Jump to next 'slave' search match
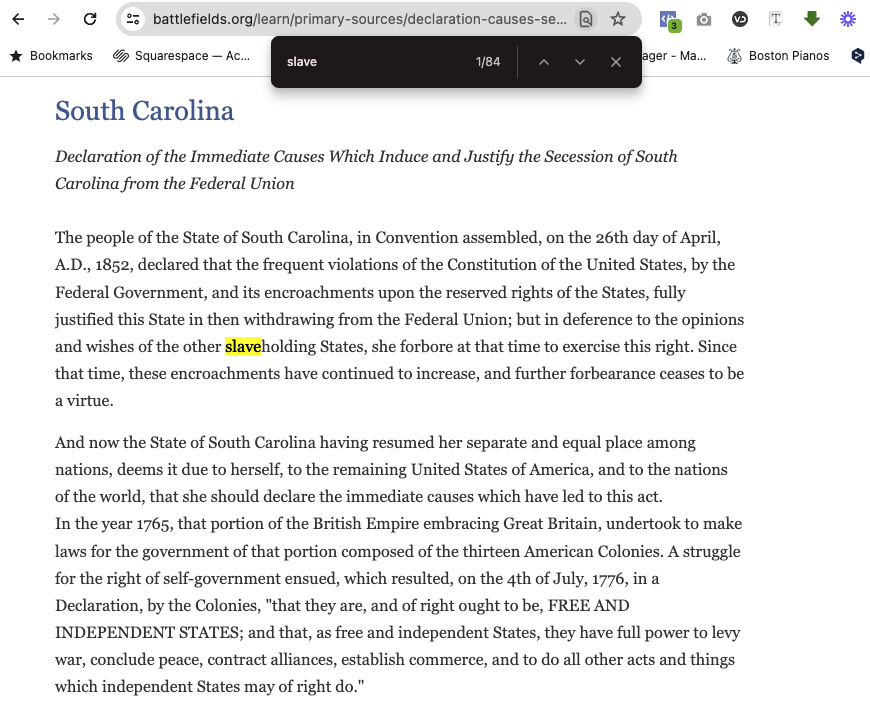870x721 pixels. pos(580,62)
